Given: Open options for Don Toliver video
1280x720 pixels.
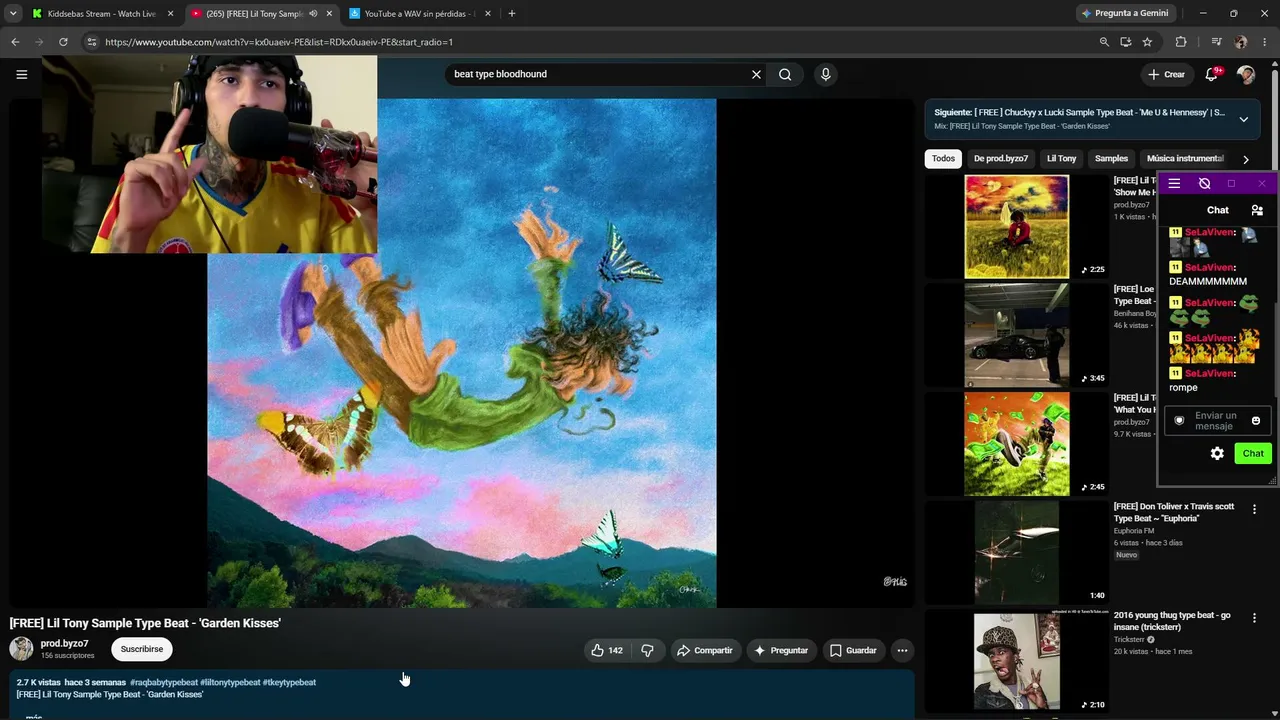Looking at the screenshot, I should (x=1254, y=510).
